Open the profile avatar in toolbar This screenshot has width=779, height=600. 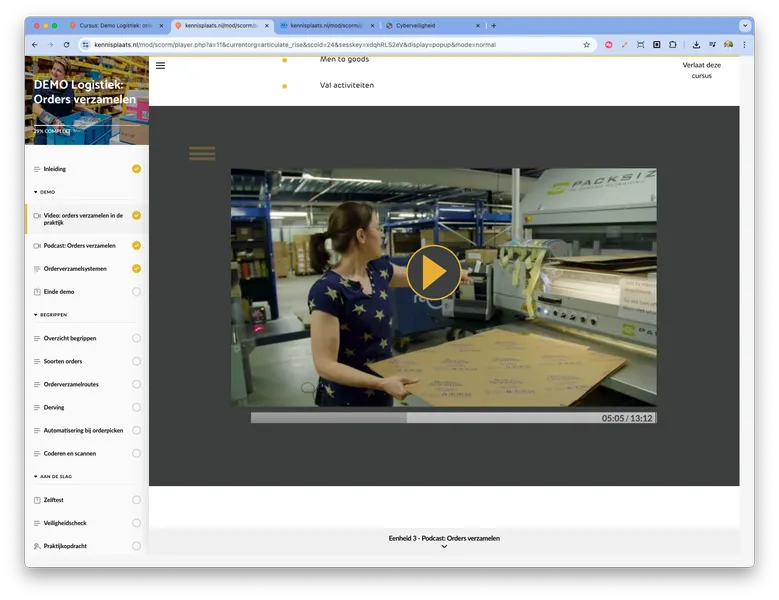tap(728, 45)
